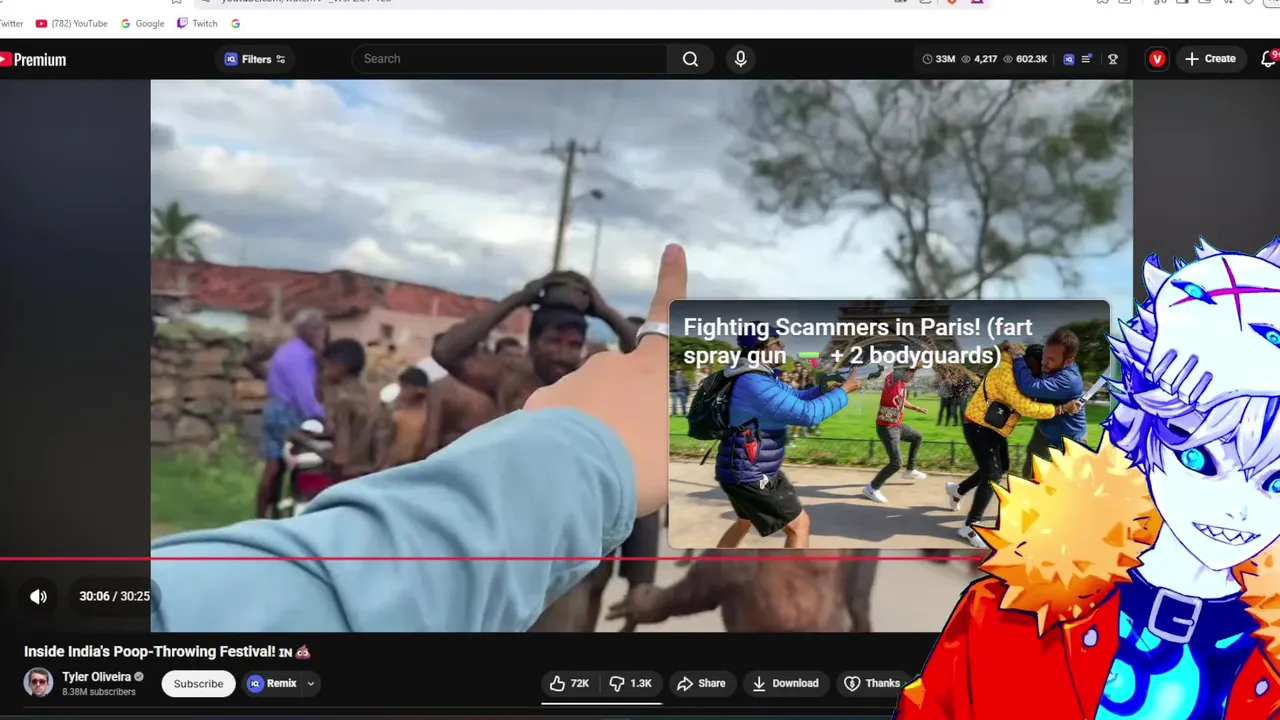Click the 8.38M subscribers text
This screenshot has height=720, width=1280.
pos(99,692)
